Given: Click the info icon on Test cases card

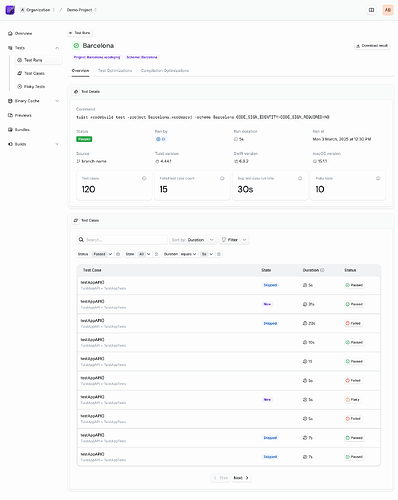Looking at the screenshot, I should click(144, 178).
